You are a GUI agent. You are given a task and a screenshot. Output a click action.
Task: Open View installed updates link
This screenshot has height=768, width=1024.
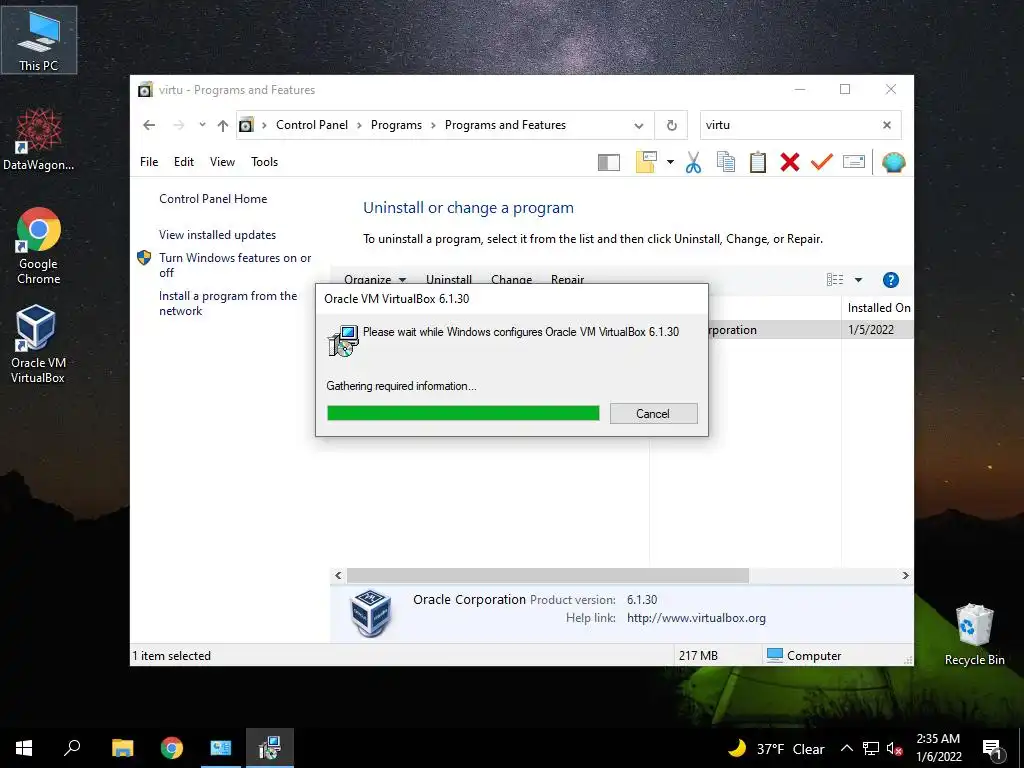(x=217, y=234)
